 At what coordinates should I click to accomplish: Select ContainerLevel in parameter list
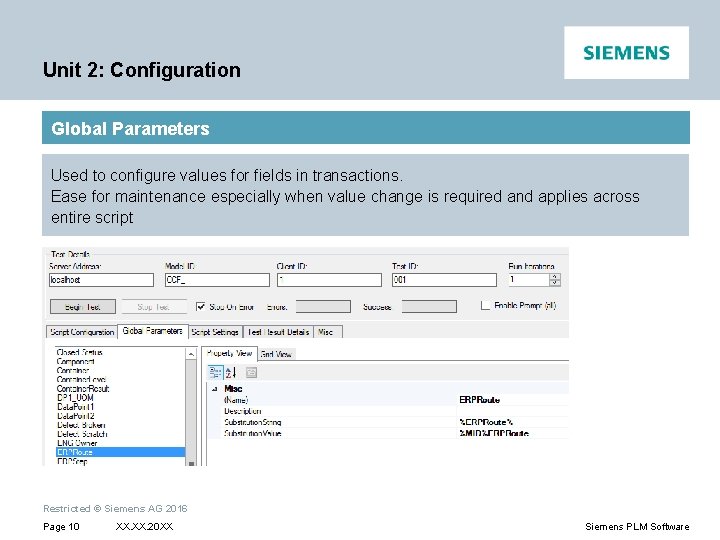(x=81, y=379)
